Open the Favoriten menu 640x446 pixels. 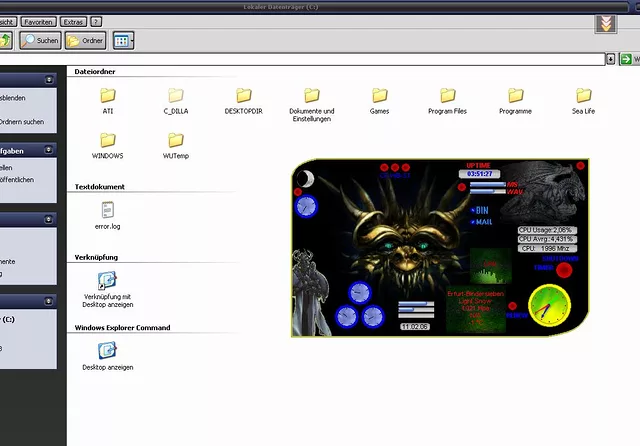click(38, 21)
